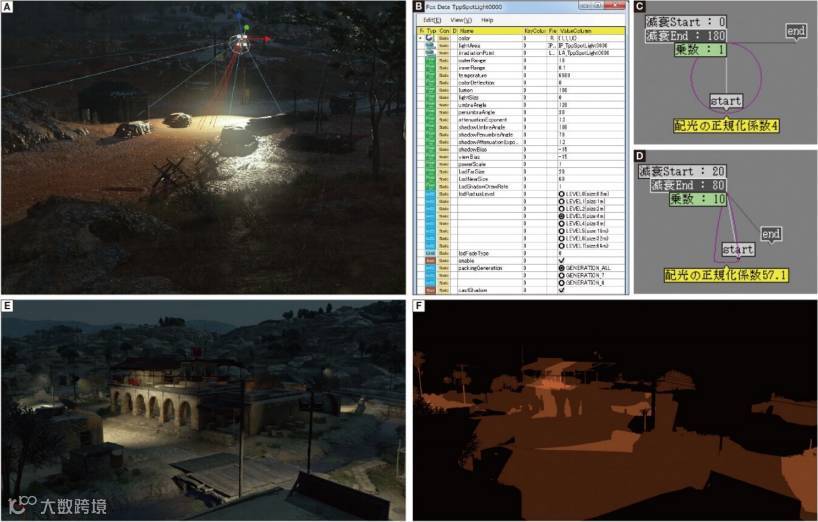
Task: Select the color property name cell
Action: click(x=490, y=38)
